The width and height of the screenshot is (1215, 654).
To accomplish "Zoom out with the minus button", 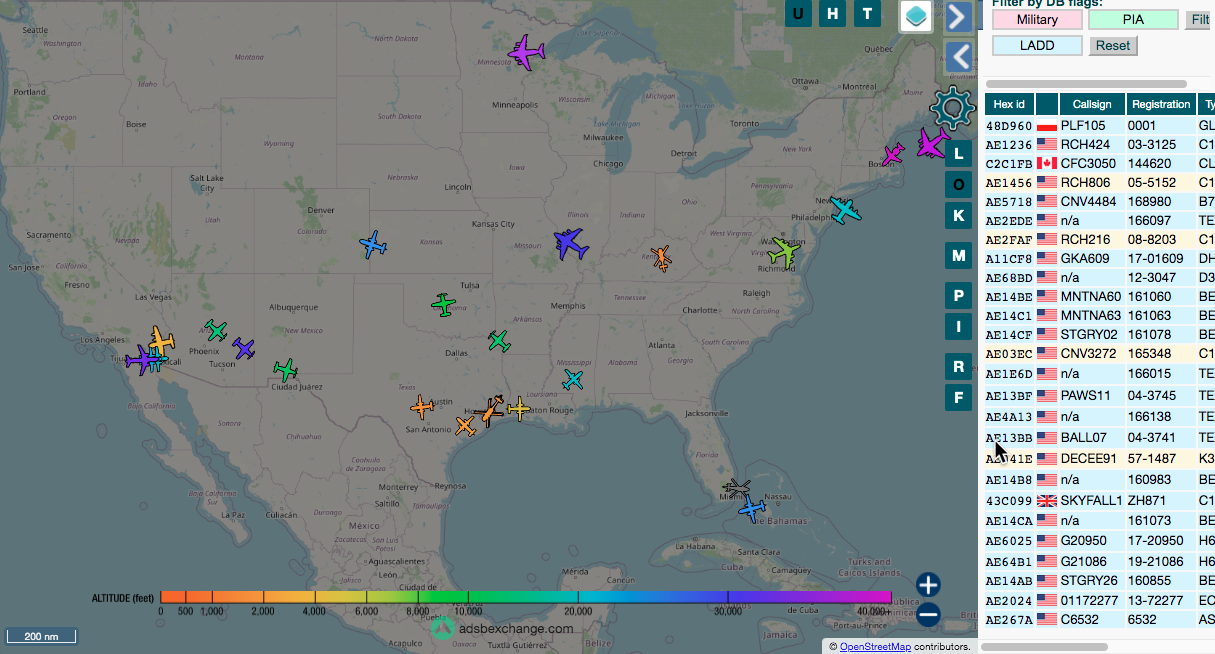I will click(x=928, y=615).
